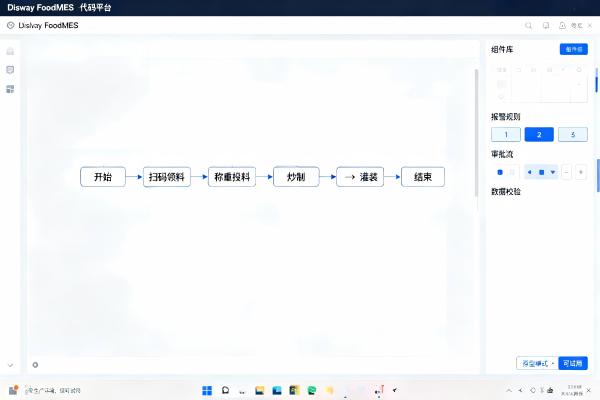This screenshot has width=600, height=400.
Task: Click the right panel scrollbar
Action: coord(597,80)
